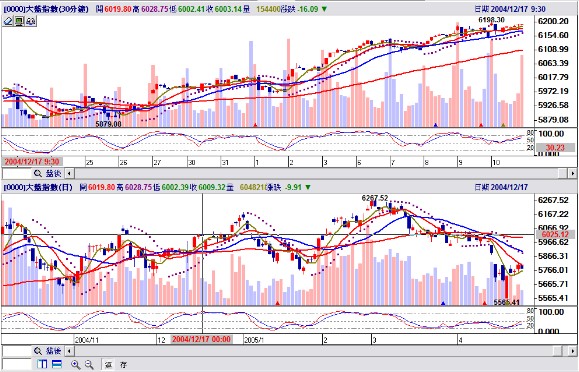The height and width of the screenshot is (372, 579).
Task: Click the 2004/11 label on daily time axis
Action: coord(87,339)
